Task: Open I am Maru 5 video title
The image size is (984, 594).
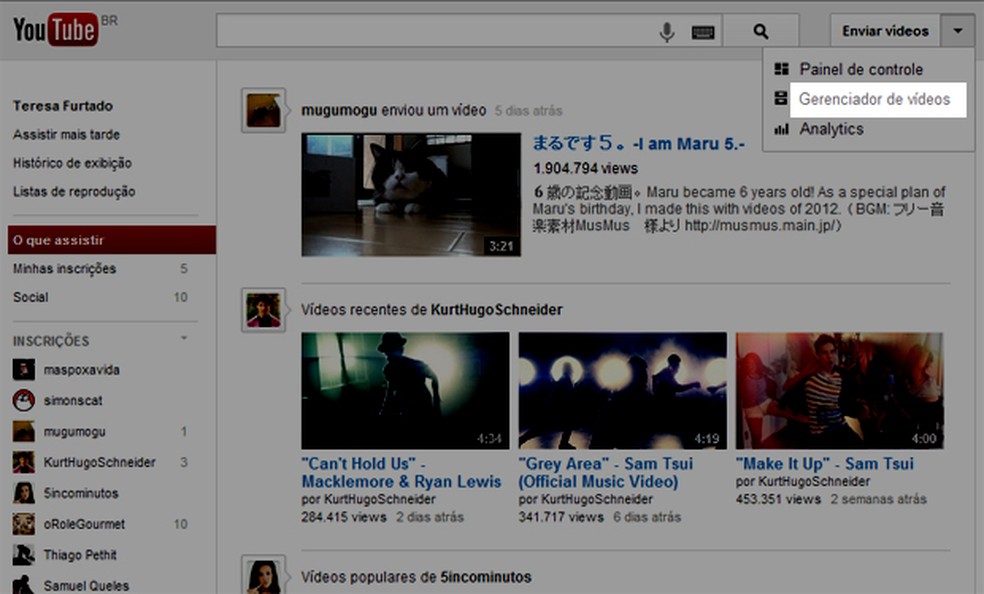Action: [638, 144]
